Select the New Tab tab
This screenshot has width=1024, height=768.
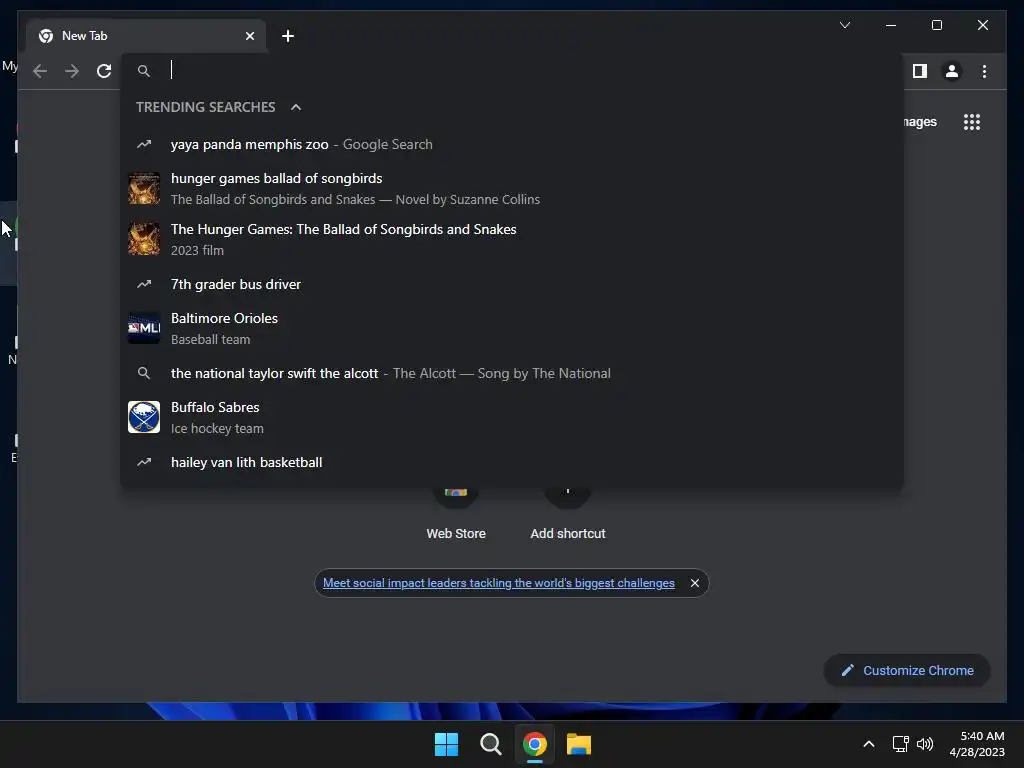coord(146,36)
